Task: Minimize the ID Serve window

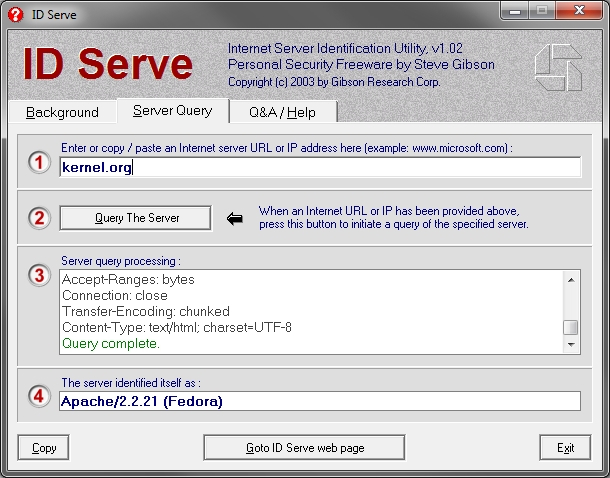Action: [x=515, y=11]
